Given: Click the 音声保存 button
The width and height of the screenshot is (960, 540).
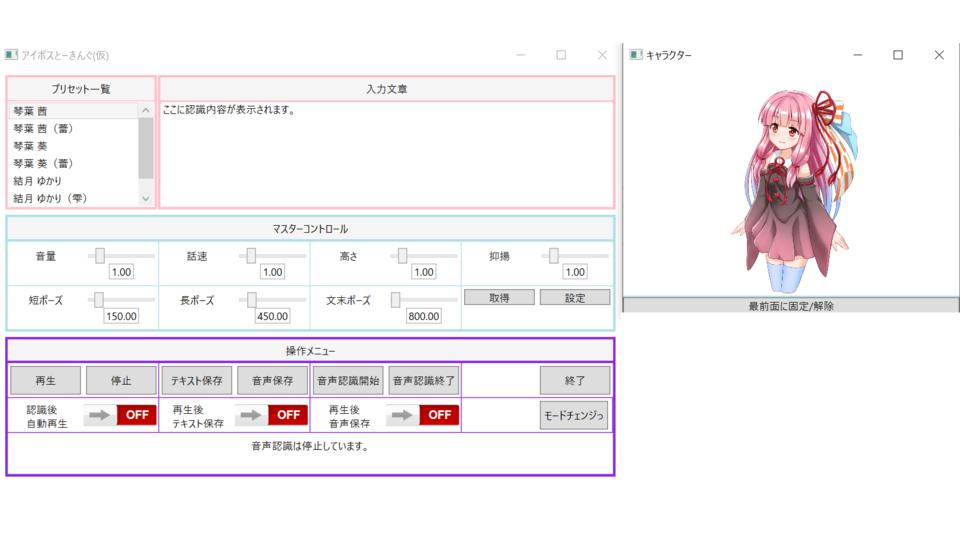Looking at the screenshot, I should tap(272, 380).
